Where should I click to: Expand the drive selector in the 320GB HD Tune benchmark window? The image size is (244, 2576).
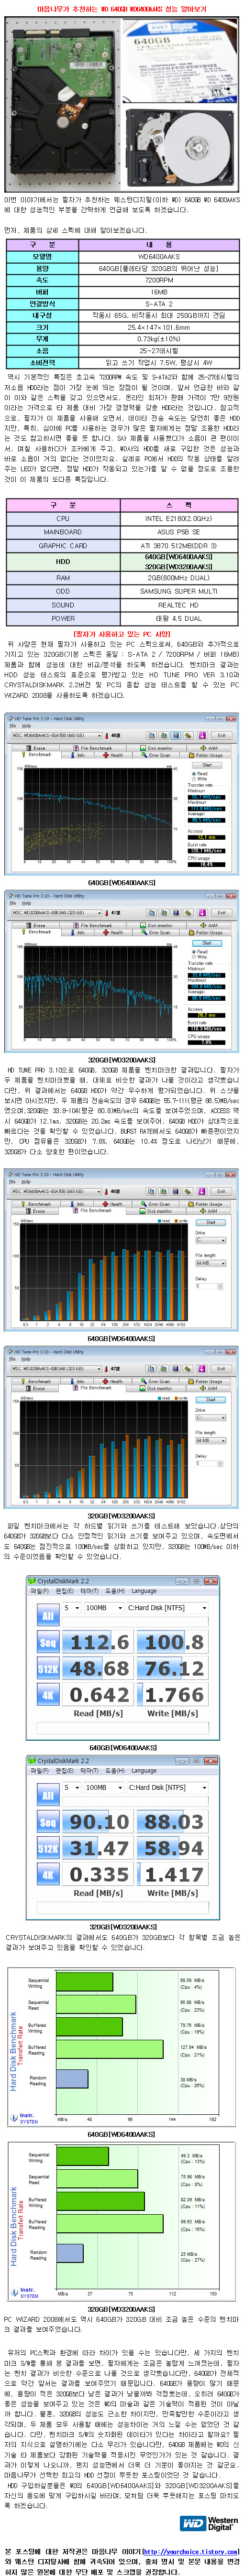(100, 913)
